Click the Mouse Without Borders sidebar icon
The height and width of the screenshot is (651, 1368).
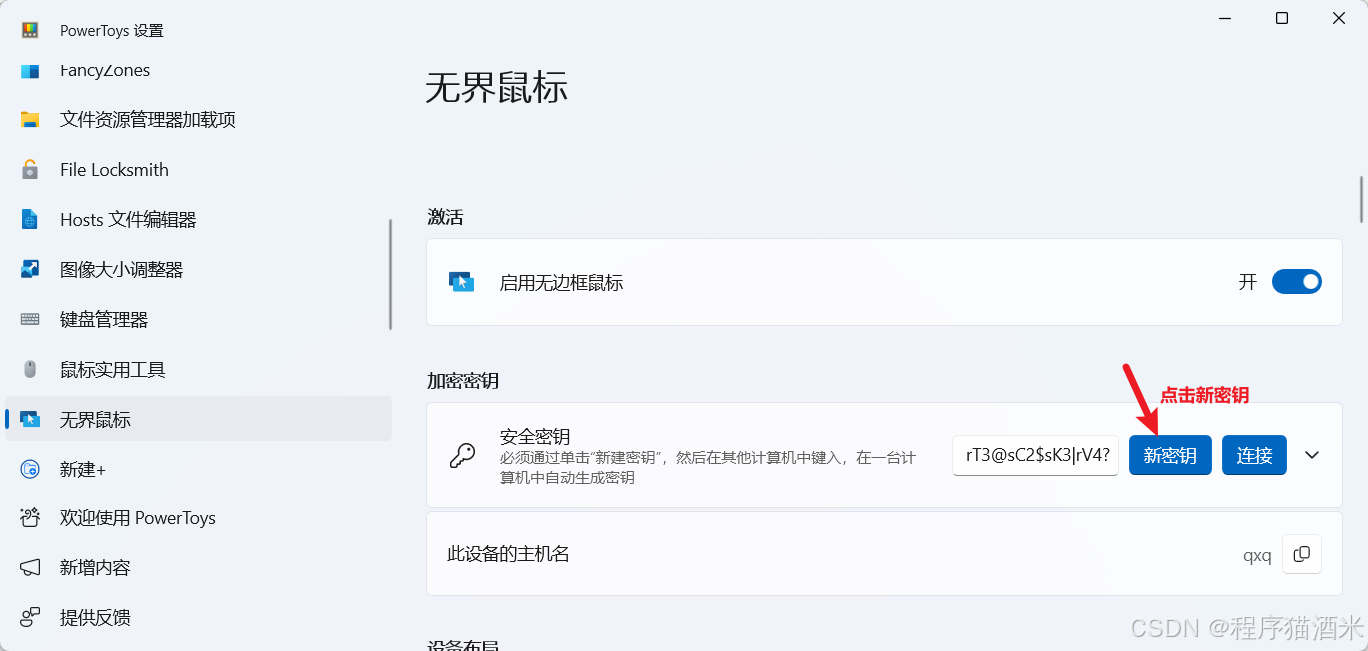(30, 420)
